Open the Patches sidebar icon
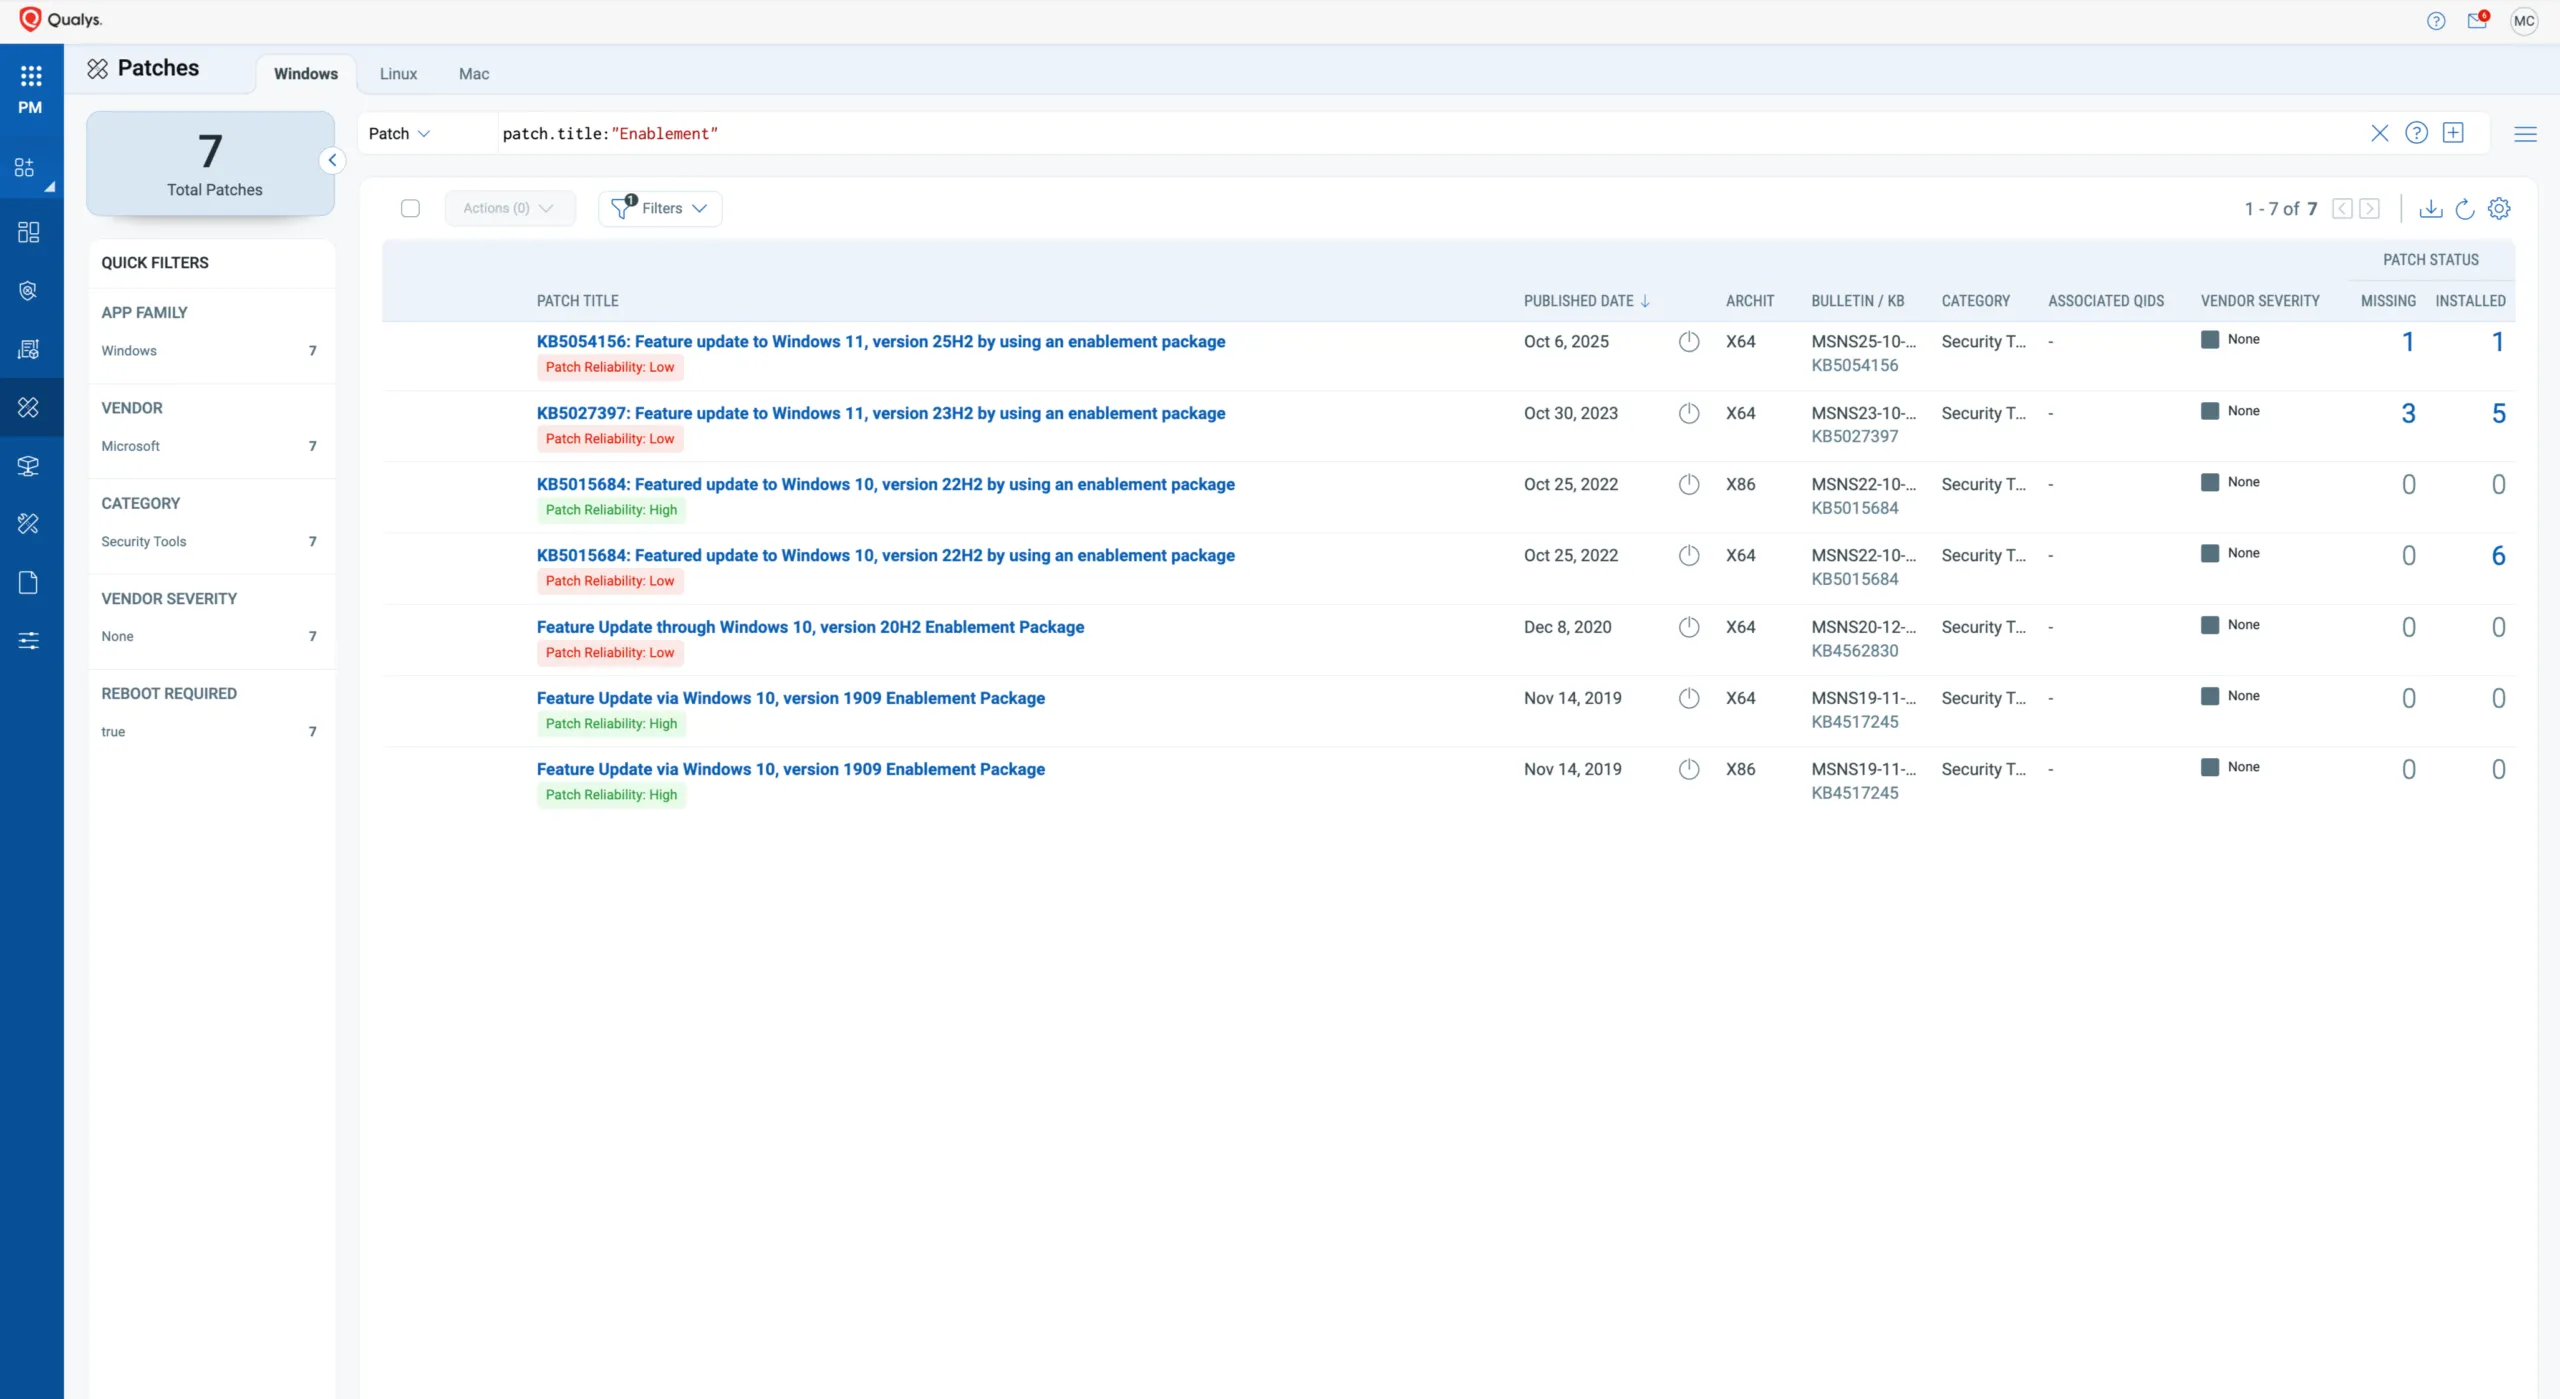 28,407
